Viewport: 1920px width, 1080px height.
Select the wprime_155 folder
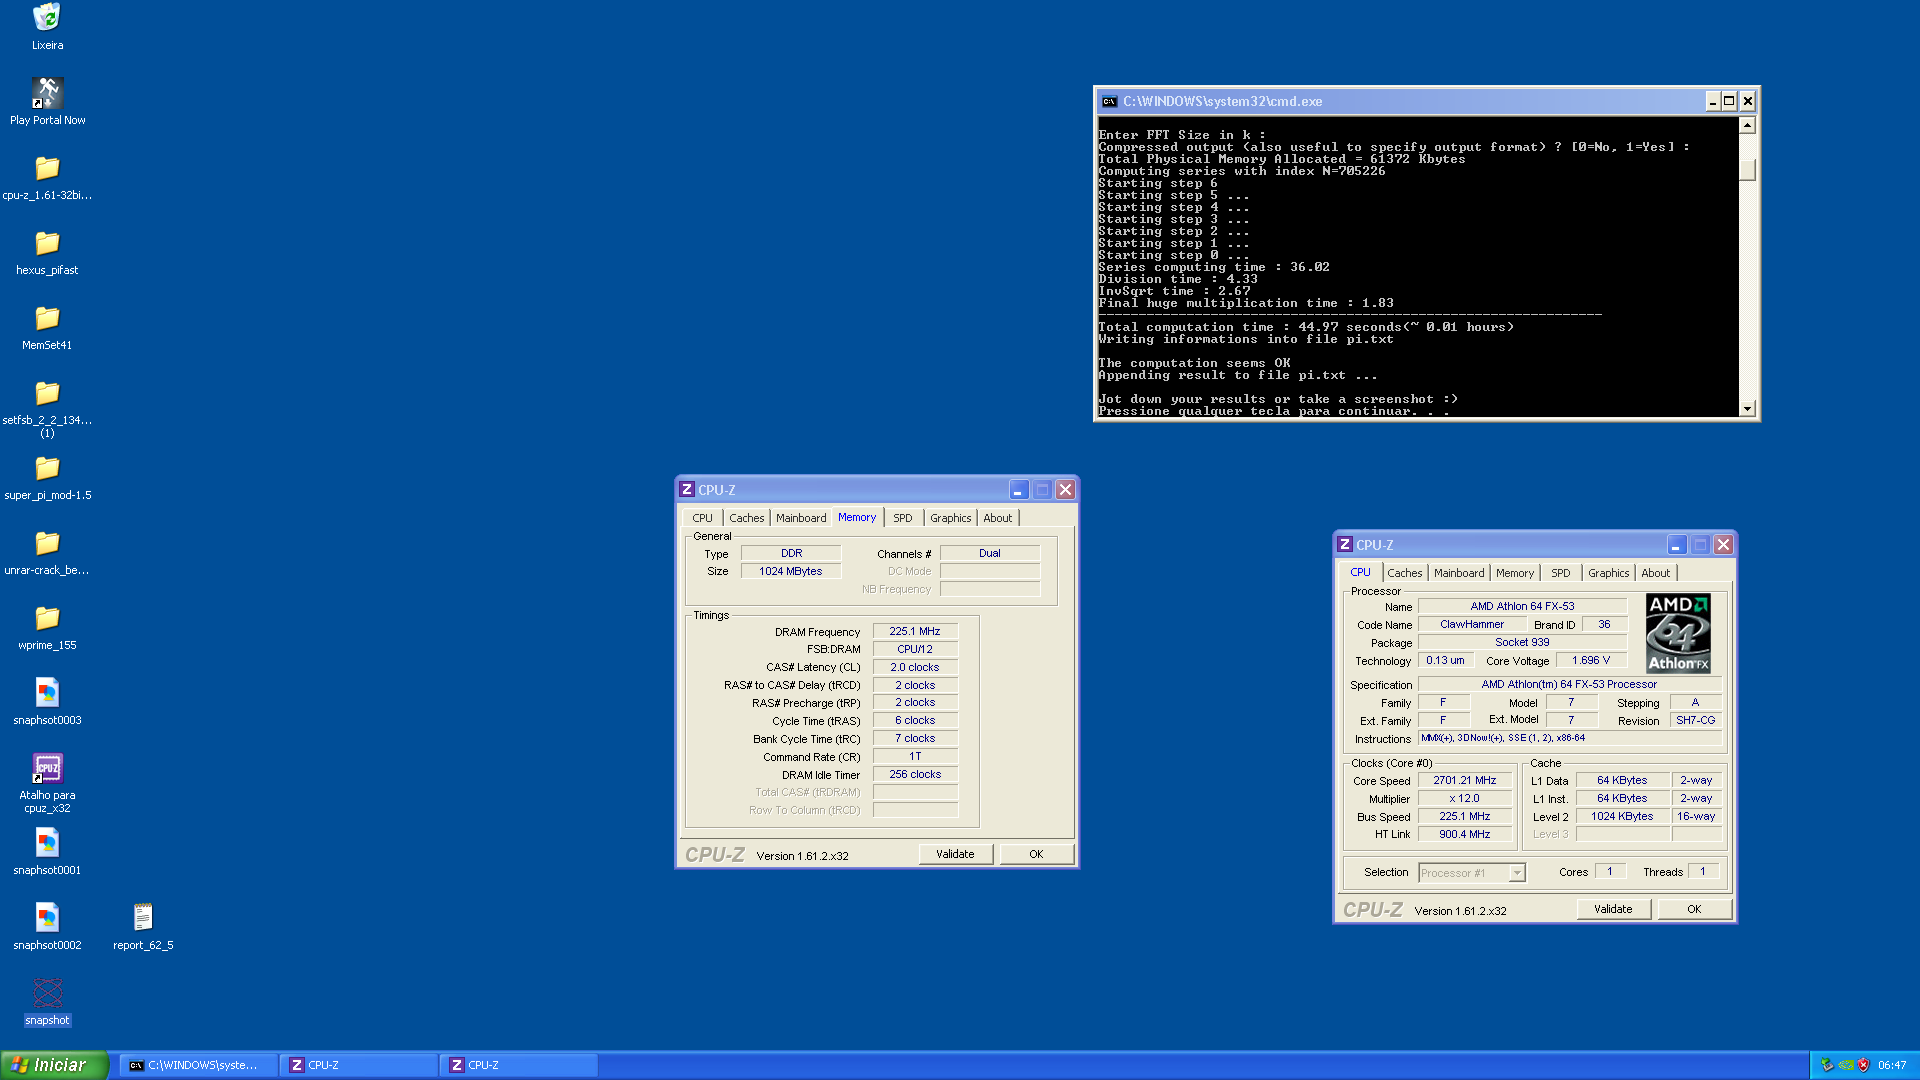(x=47, y=618)
